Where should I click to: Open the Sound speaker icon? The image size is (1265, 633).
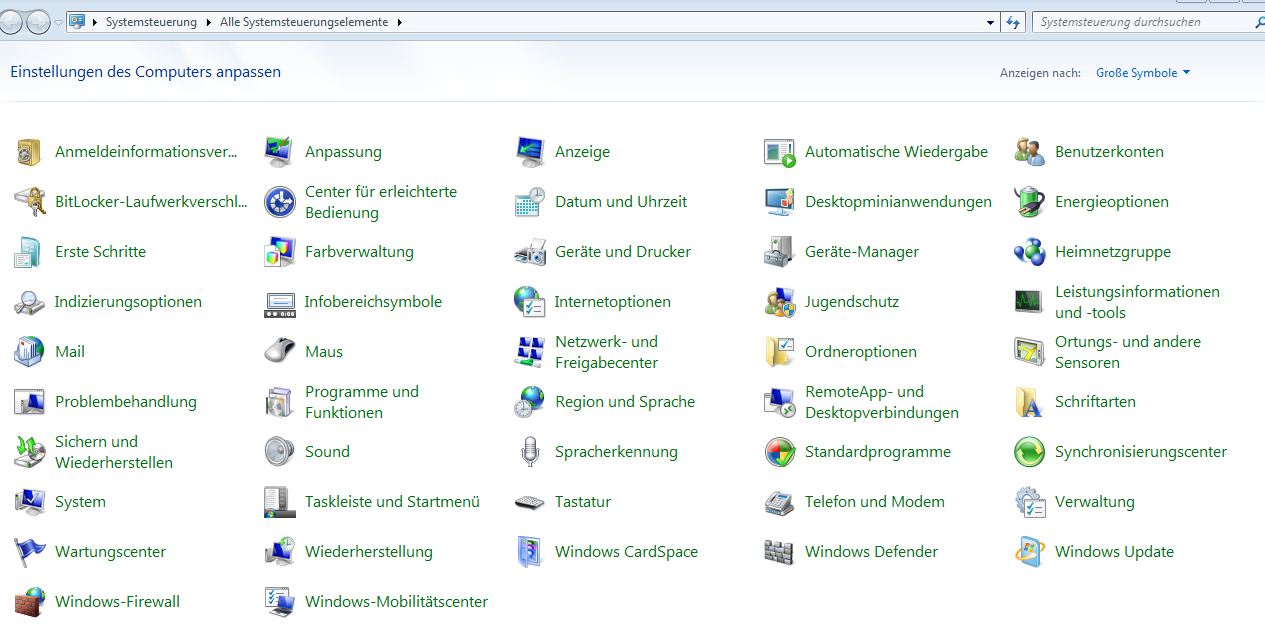point(279,452)
